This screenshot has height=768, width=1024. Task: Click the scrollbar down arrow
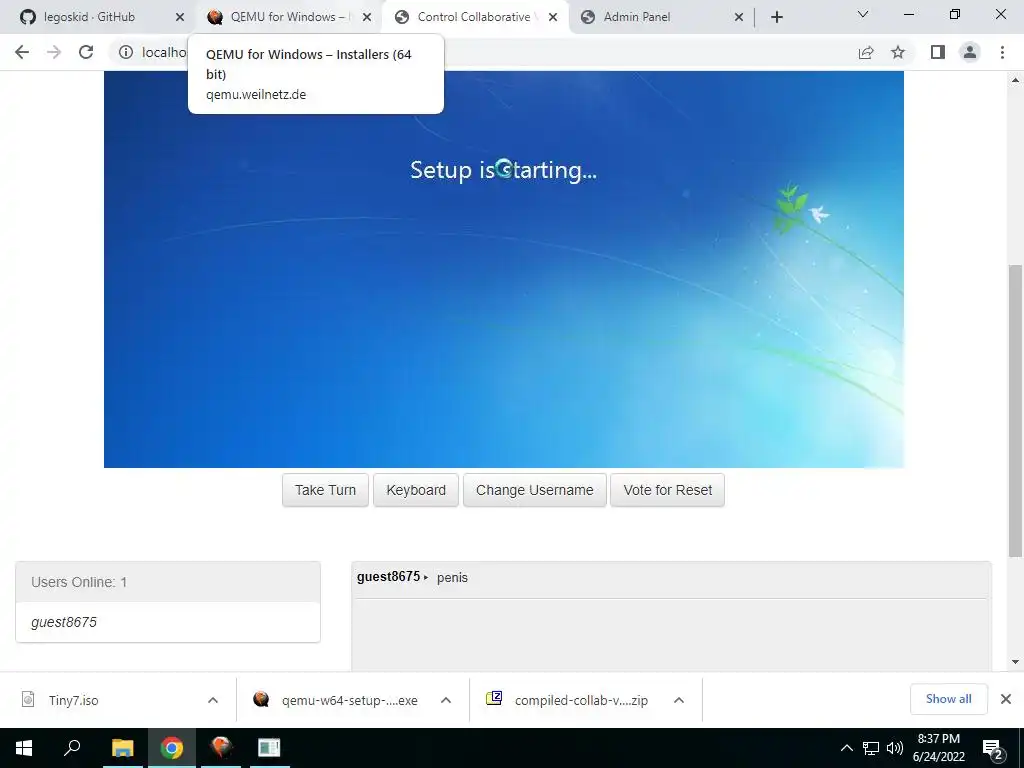click(x=1015, y=662)
